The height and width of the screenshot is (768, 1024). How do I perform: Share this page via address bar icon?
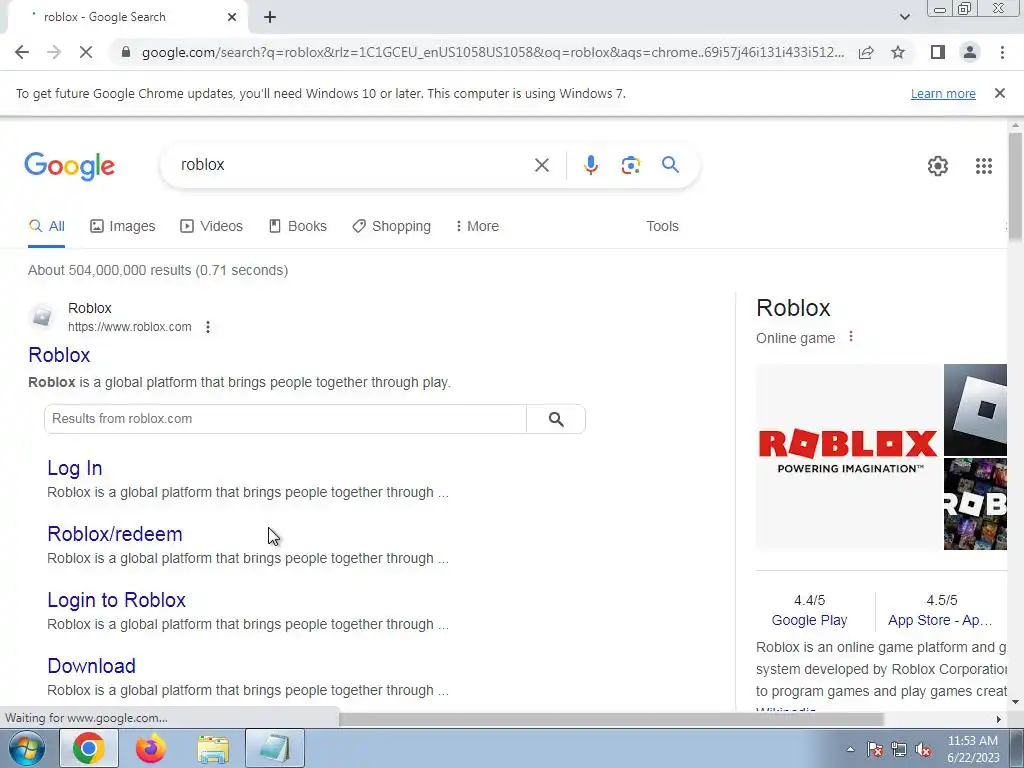[x=866, y=52]
